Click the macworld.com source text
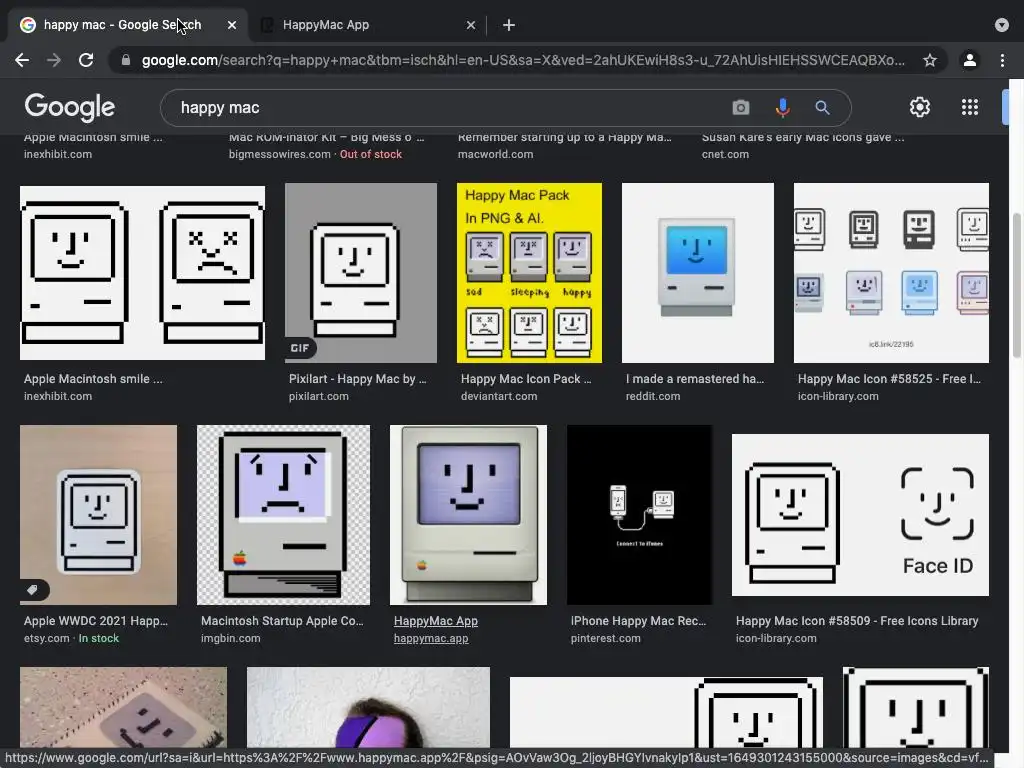Viewport: 1024px width, 768px height. point(496,155)
